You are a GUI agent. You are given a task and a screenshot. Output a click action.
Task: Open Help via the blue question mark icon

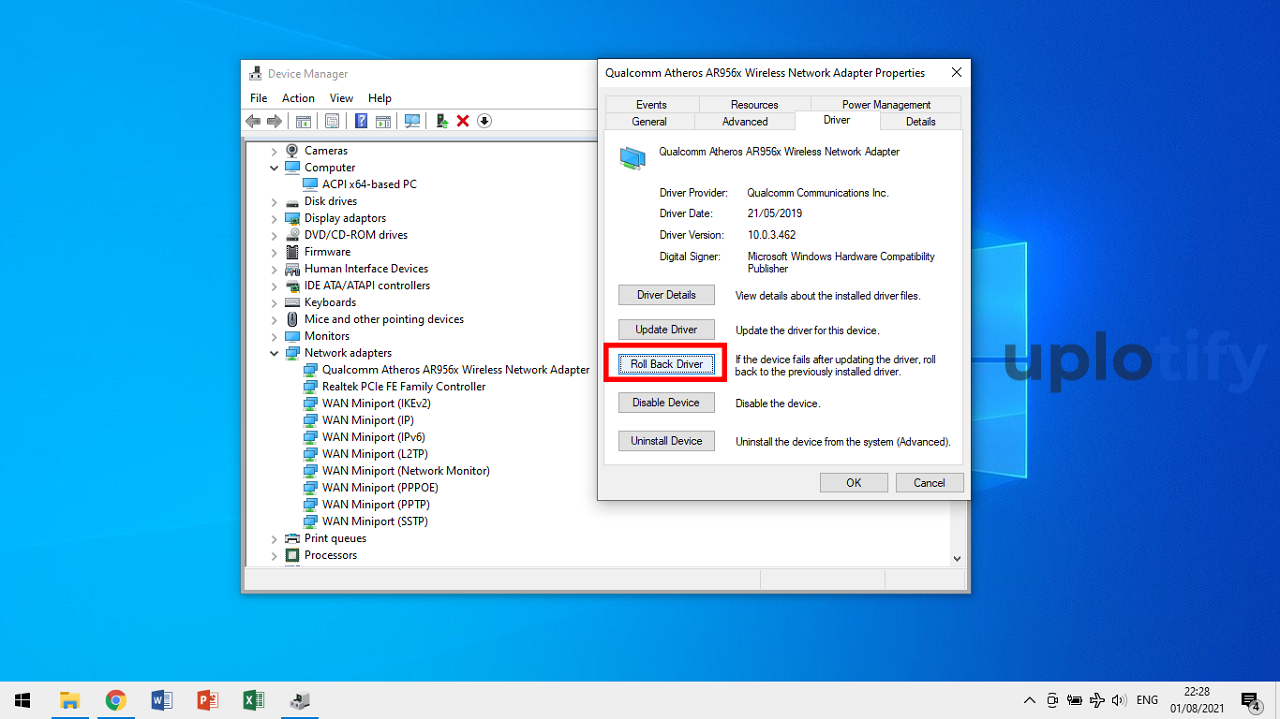(x=361, y=121)
